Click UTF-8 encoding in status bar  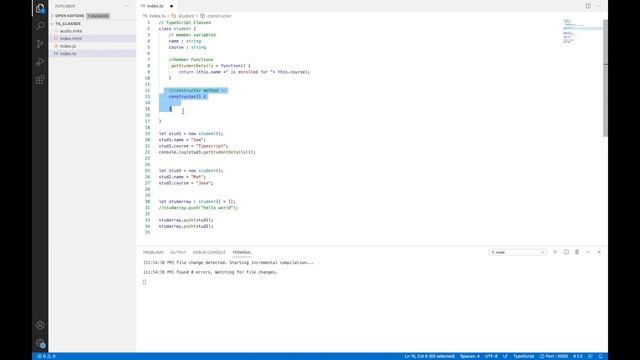click(x=491, y=356)
